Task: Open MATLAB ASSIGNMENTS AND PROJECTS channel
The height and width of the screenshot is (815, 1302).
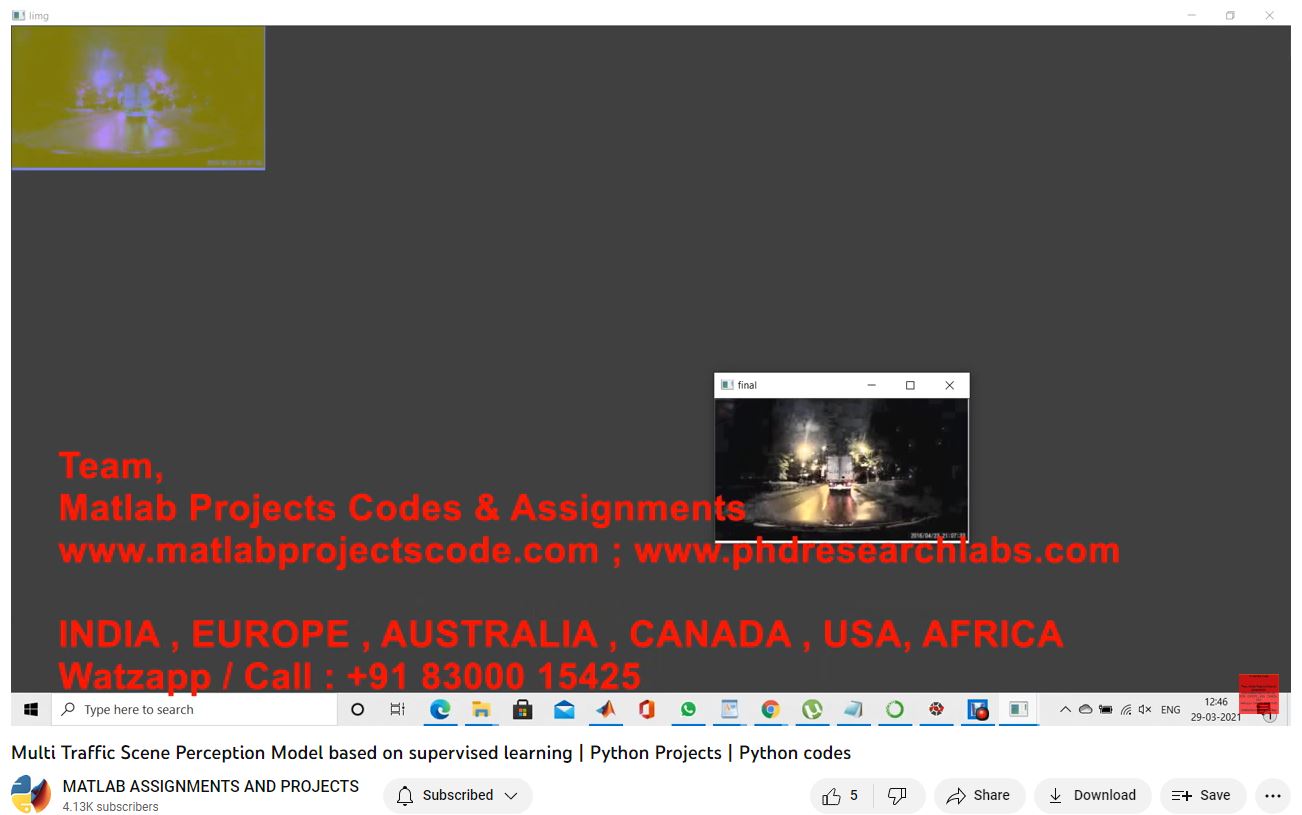Action: click(x=210, y=787)
